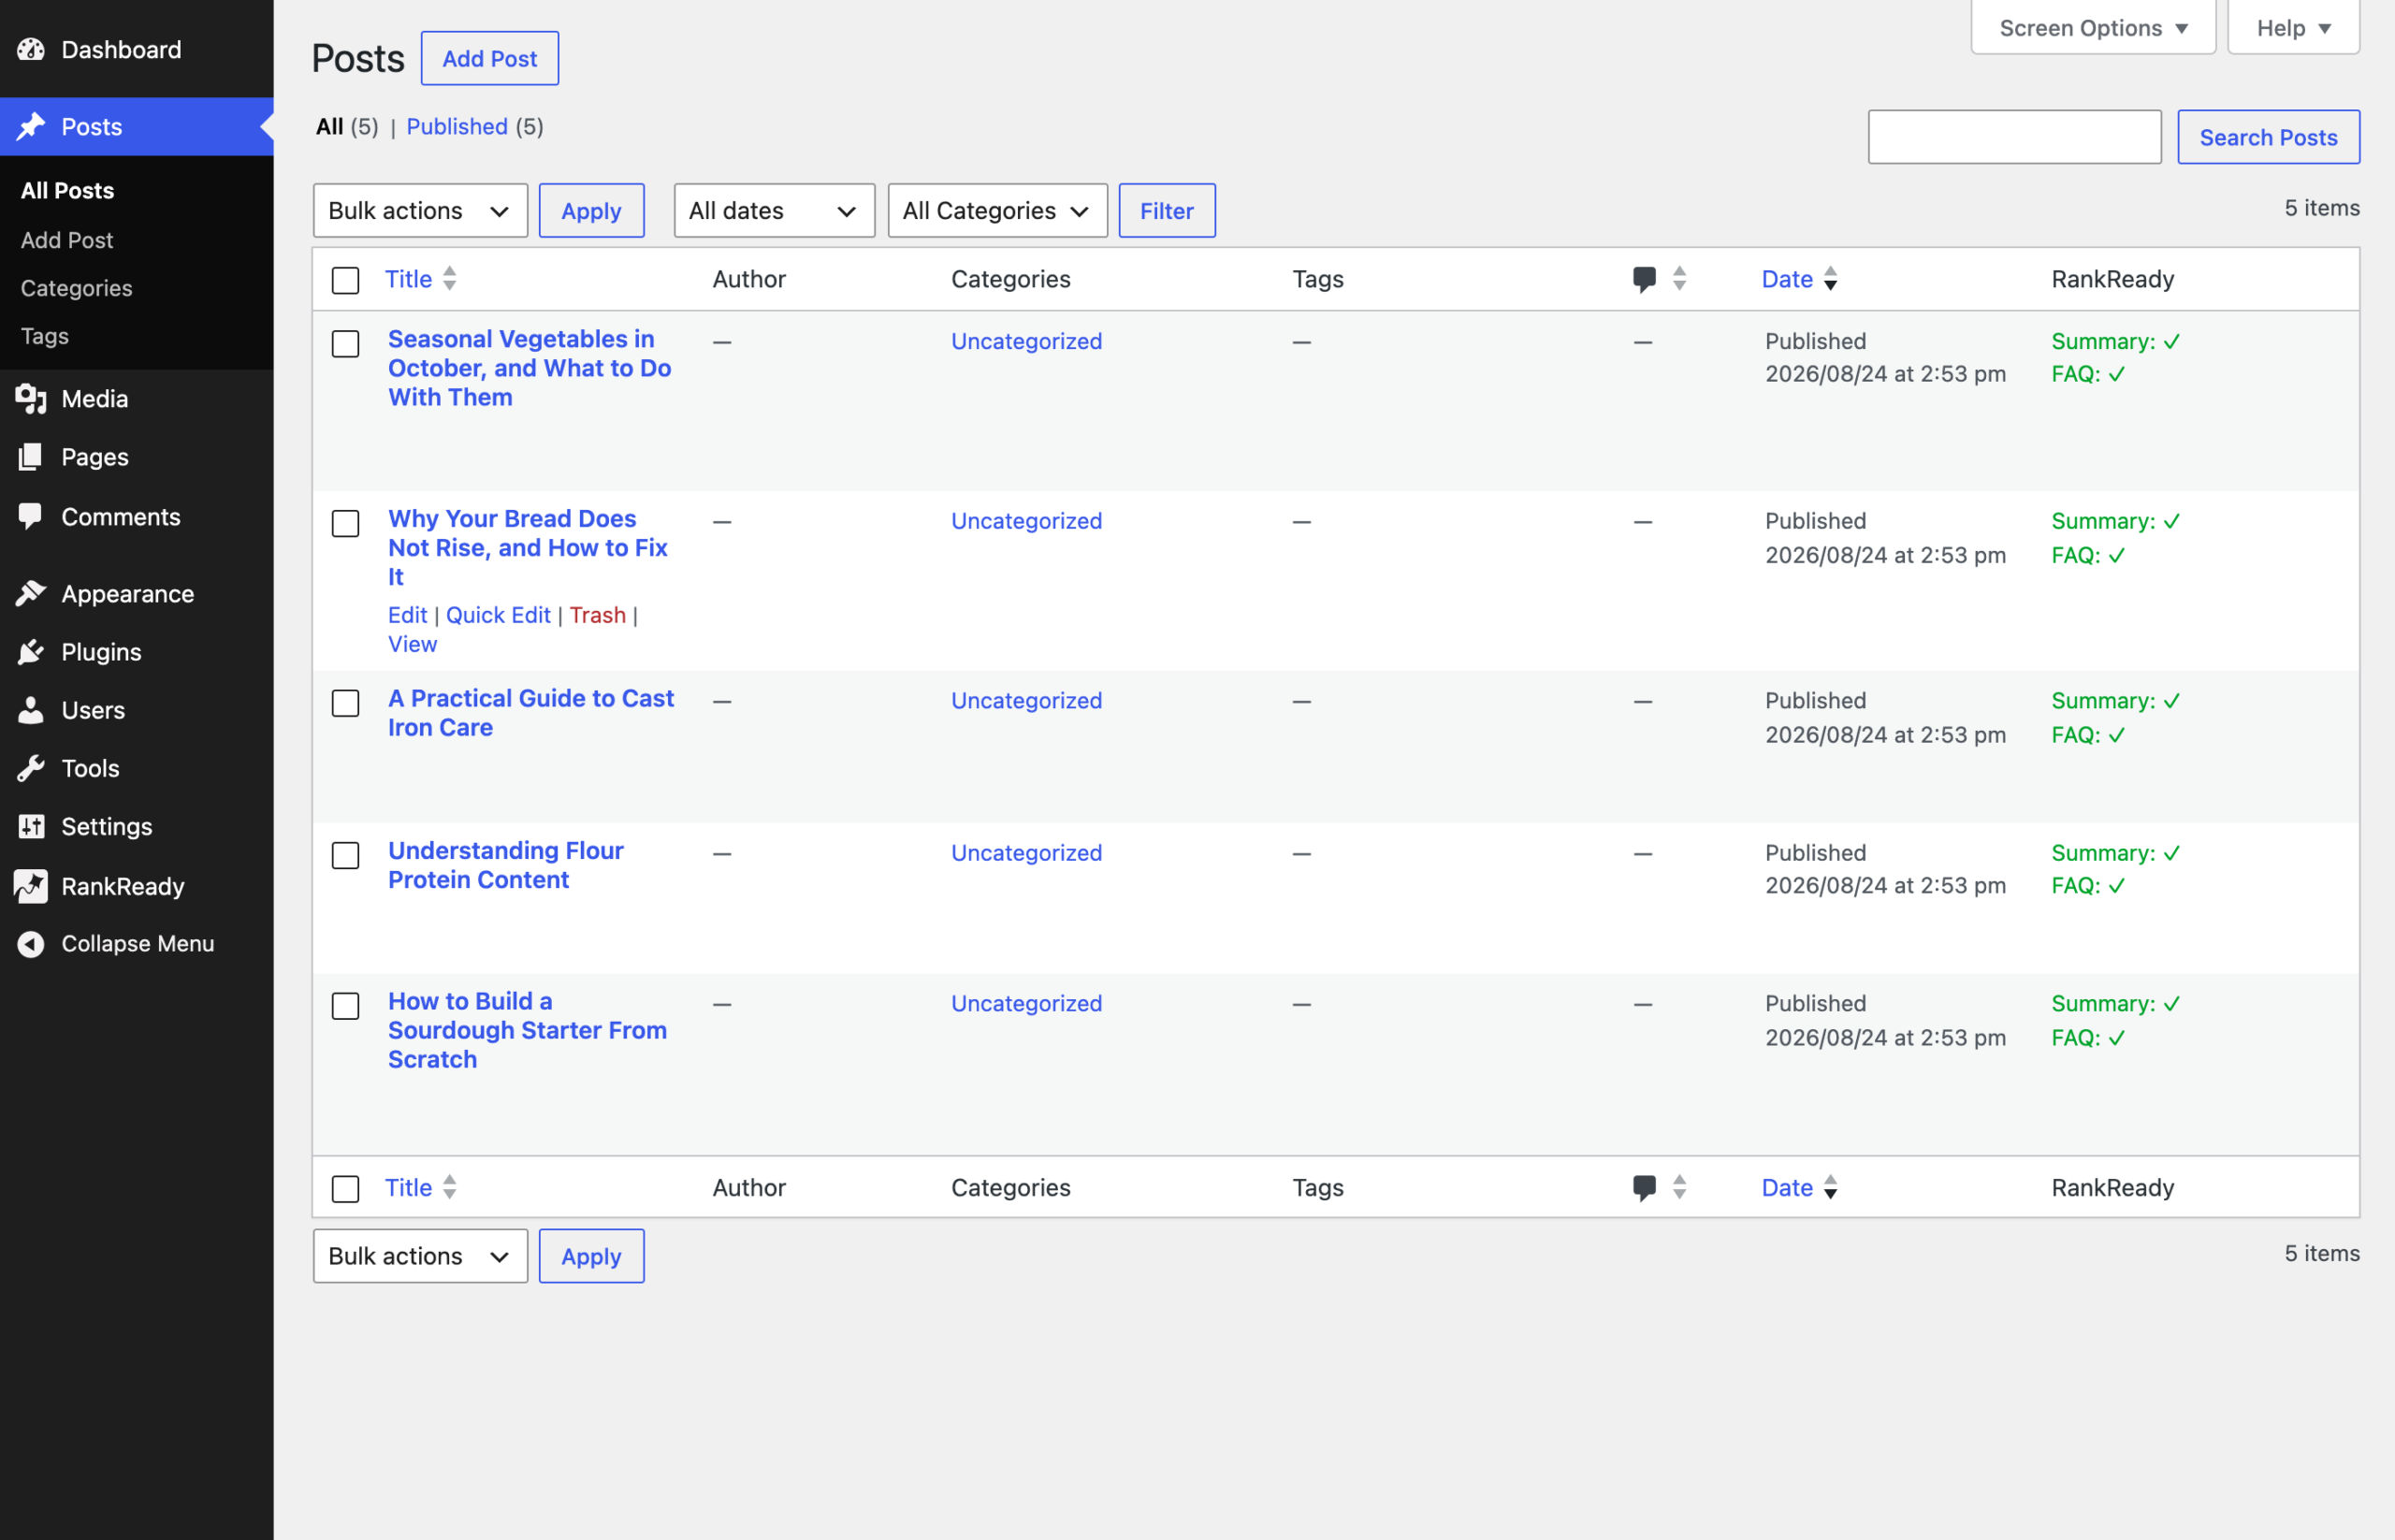This screenshot has width=2395, height=1540.
Task: Click Add Post button next to heading
Action: [x=489, y=58]
